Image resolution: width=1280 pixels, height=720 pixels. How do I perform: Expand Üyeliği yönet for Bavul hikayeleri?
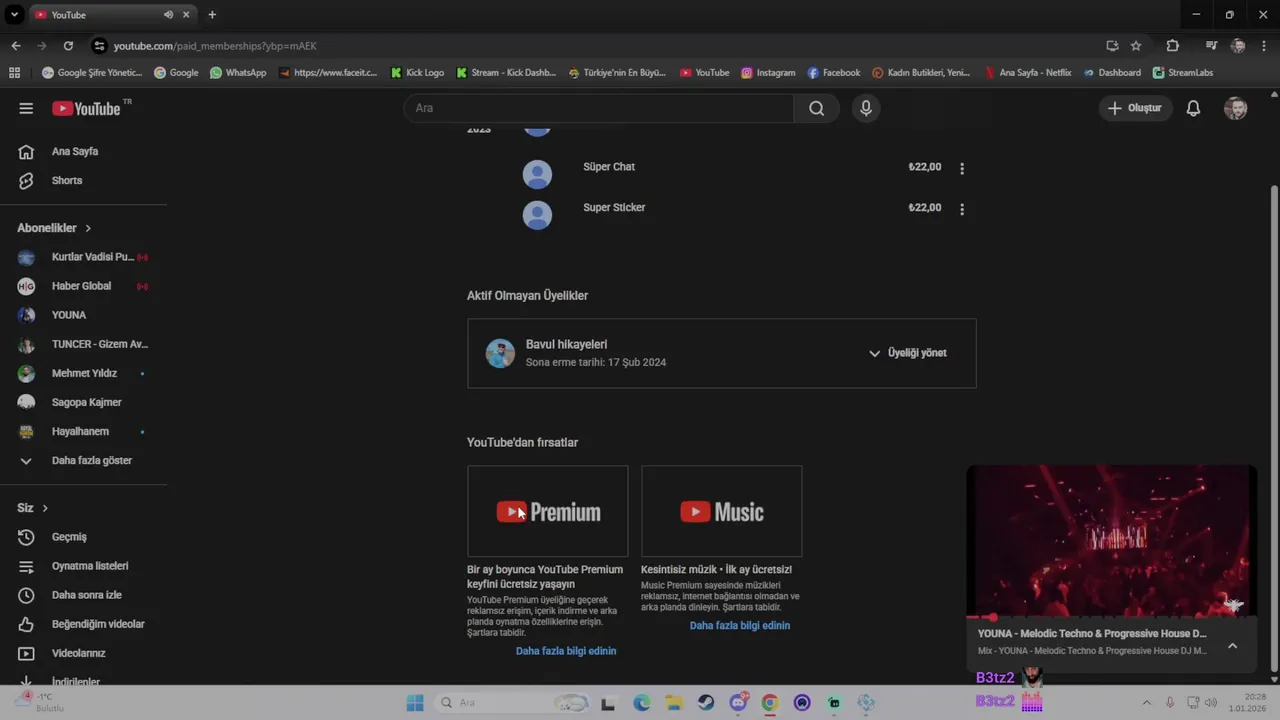pos(907,353)
